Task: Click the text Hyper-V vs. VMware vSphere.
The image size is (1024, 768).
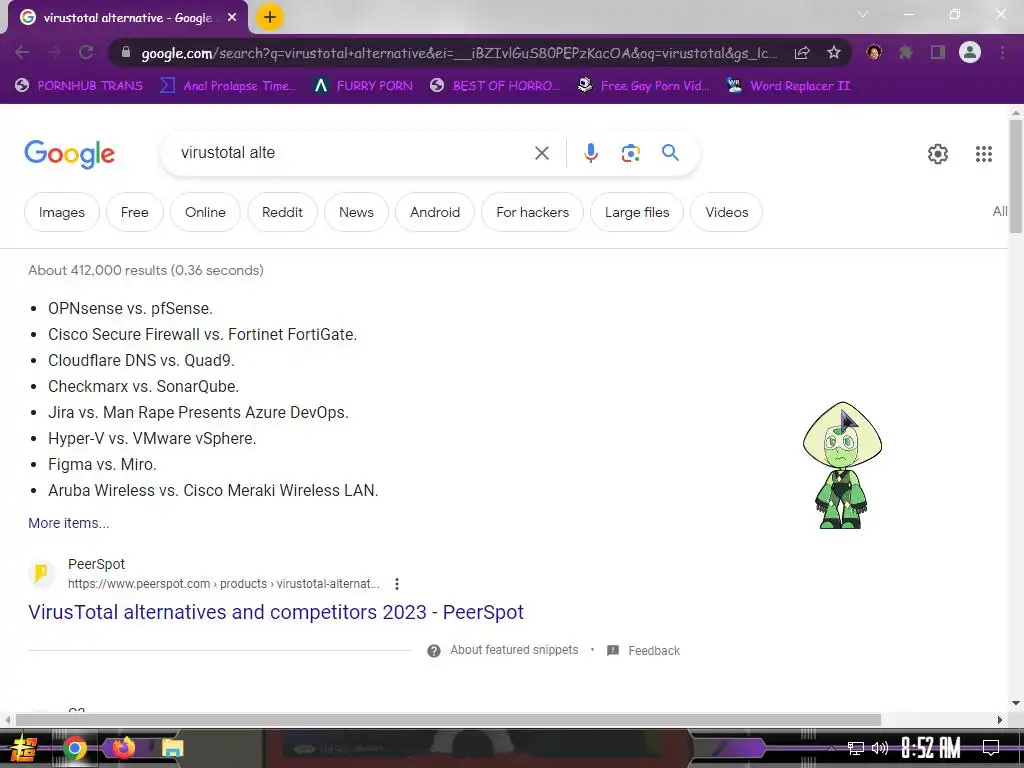Action: (x=152, y=439)
